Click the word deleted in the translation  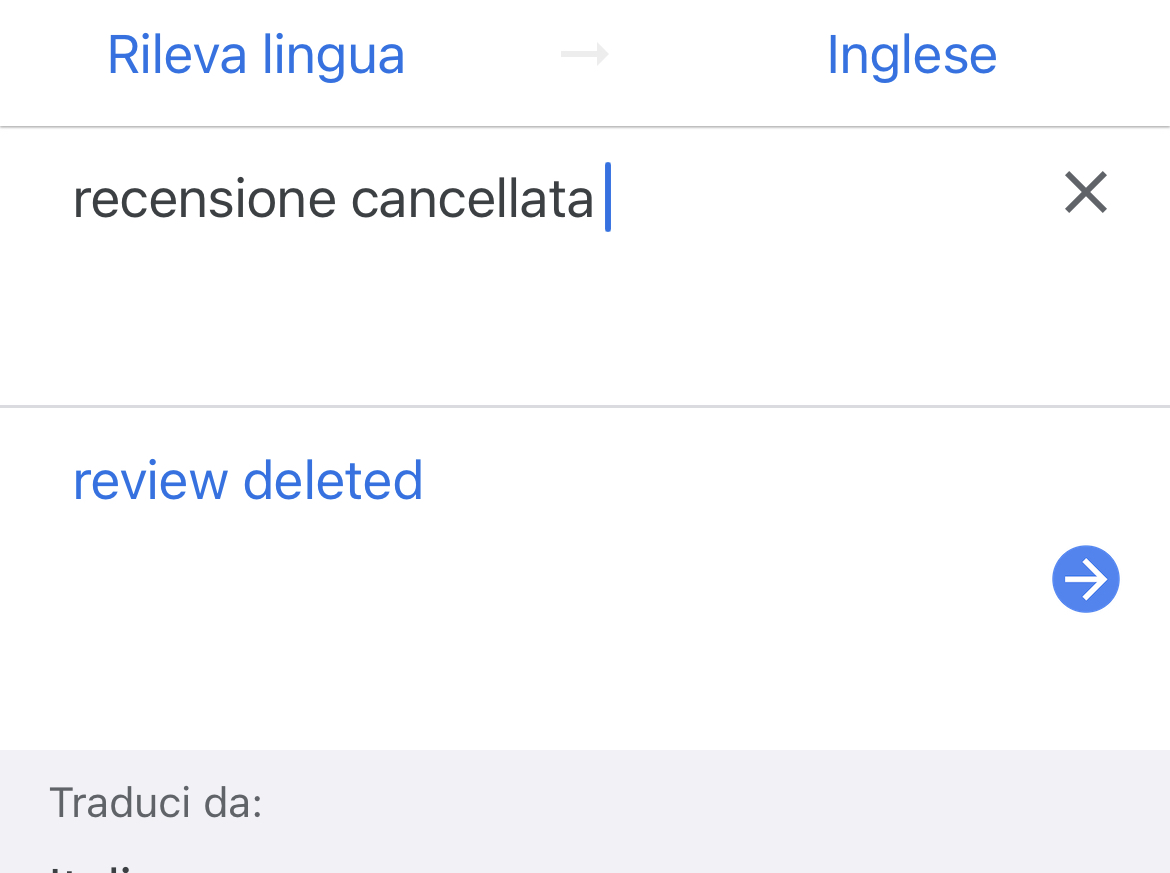click(333, 481)
